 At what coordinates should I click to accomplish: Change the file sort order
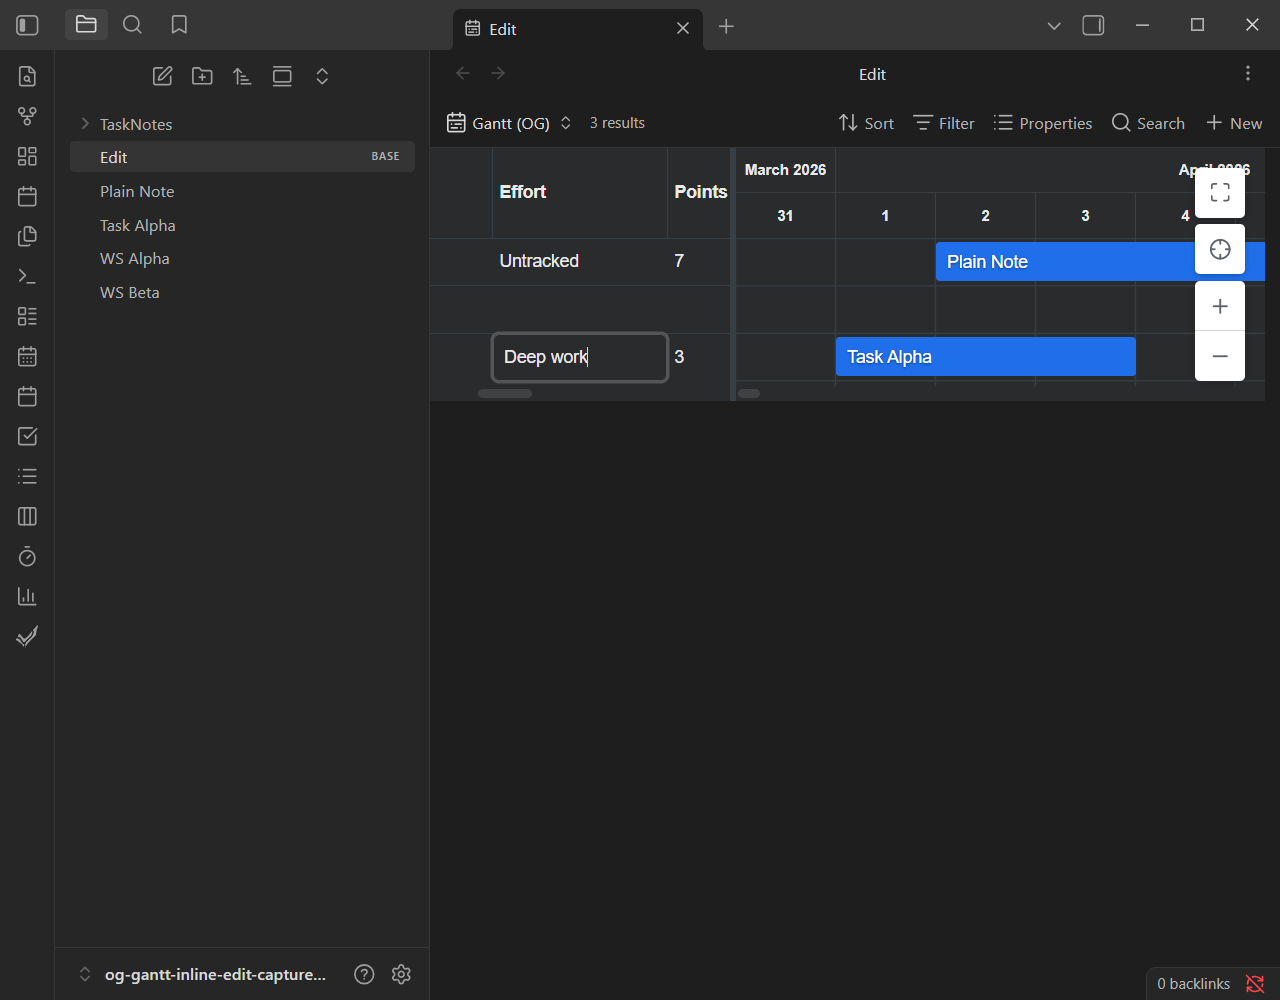click(242, 76)
